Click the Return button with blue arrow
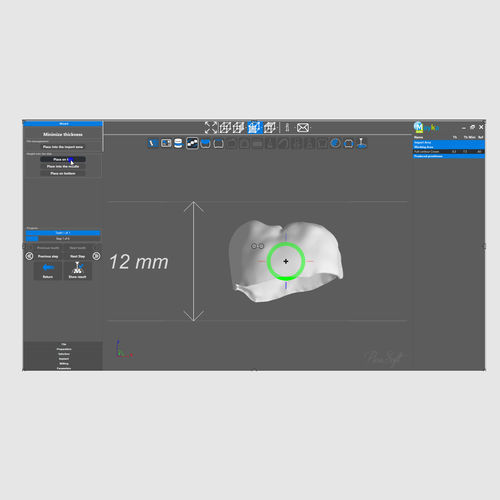The image size is (500, 500). pyautogui.click(x=48, y=270)
